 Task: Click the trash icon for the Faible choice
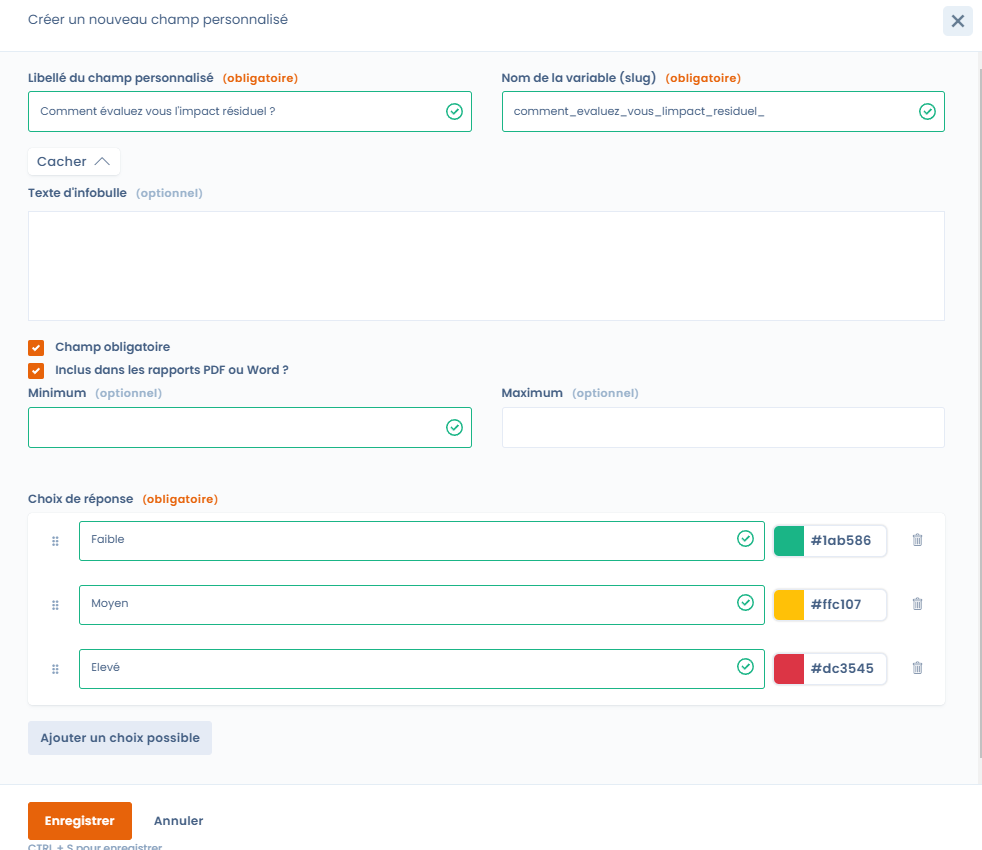(x=917, y=540)
